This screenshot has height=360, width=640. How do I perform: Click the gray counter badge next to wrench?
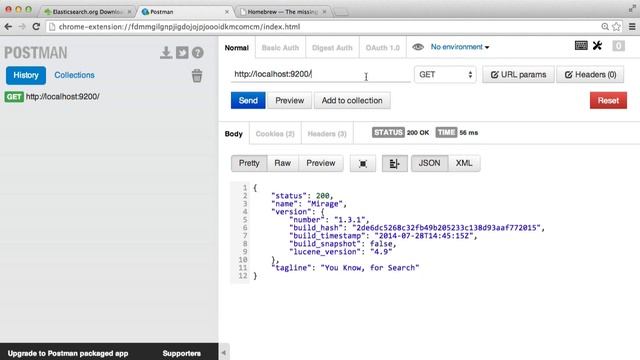(618, 46)
